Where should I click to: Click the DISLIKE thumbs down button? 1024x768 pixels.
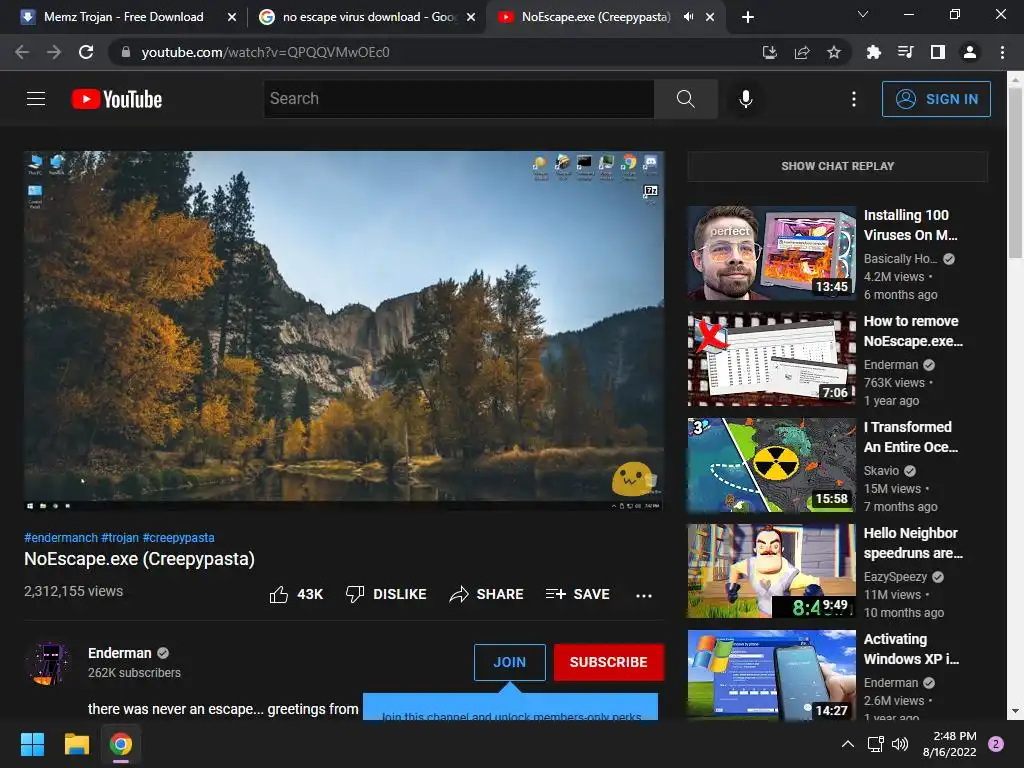[x=386, y=594]
